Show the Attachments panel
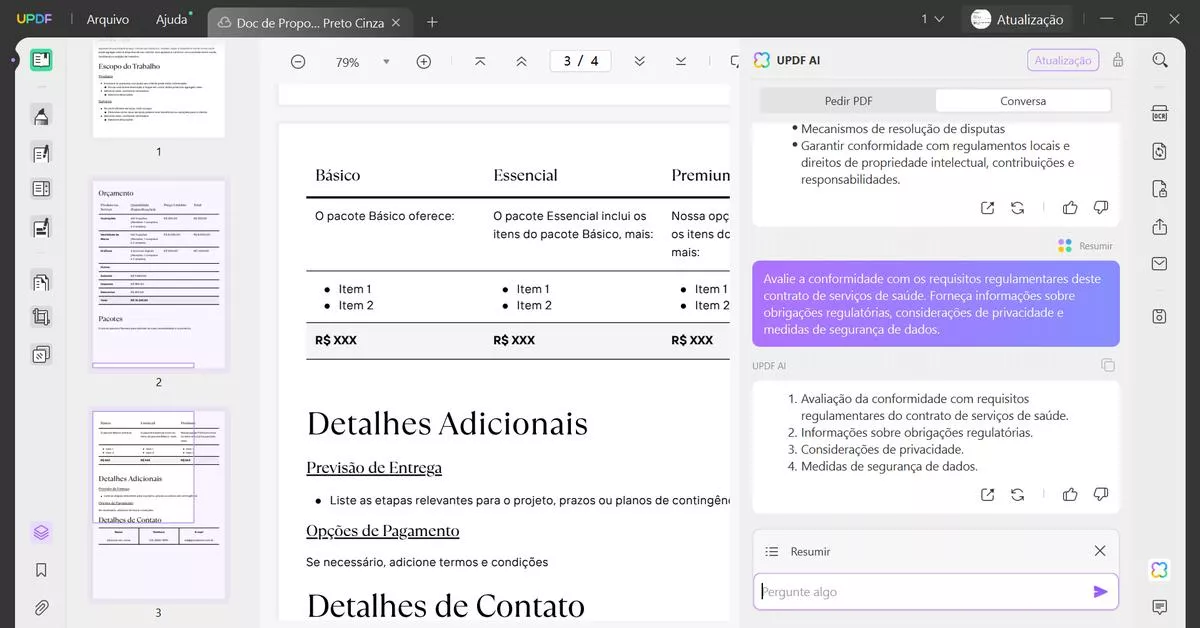 point(41,607)
